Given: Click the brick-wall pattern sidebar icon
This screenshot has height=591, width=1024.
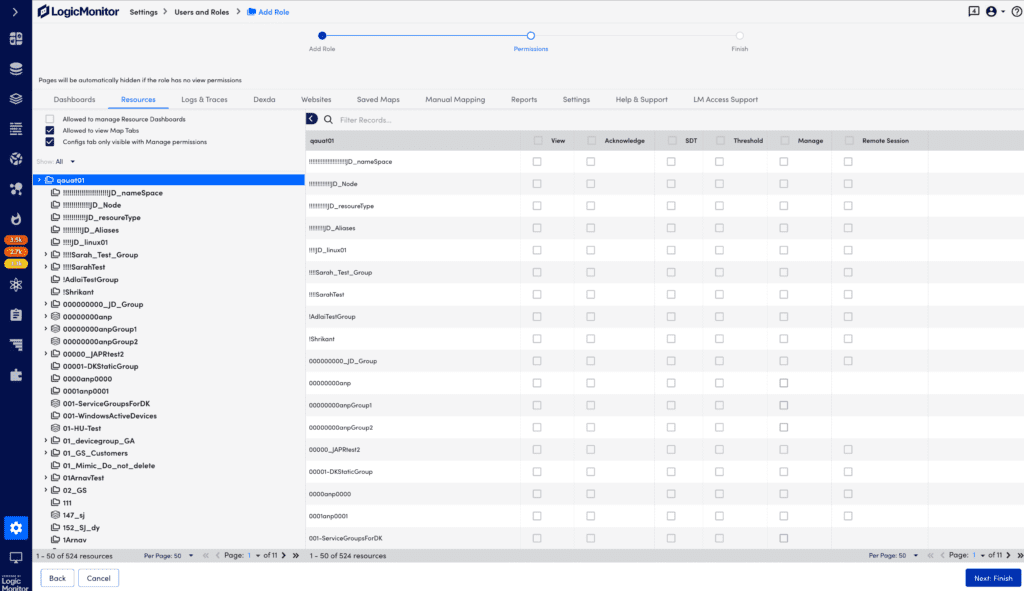Looking at the screenshot, I should coord(16,129).
